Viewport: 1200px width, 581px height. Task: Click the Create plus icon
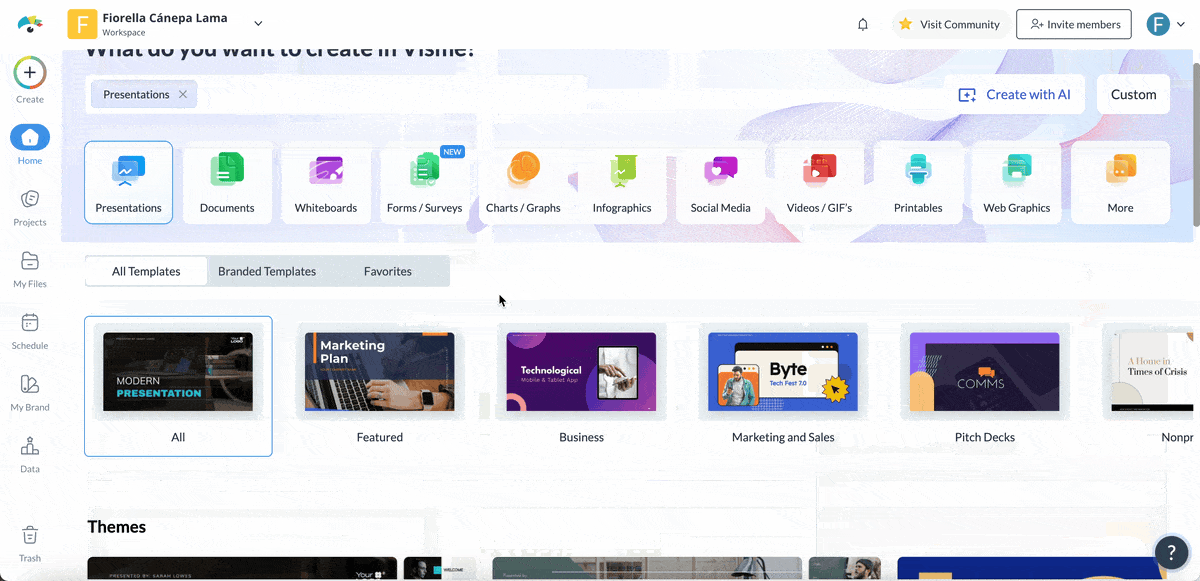30,73
